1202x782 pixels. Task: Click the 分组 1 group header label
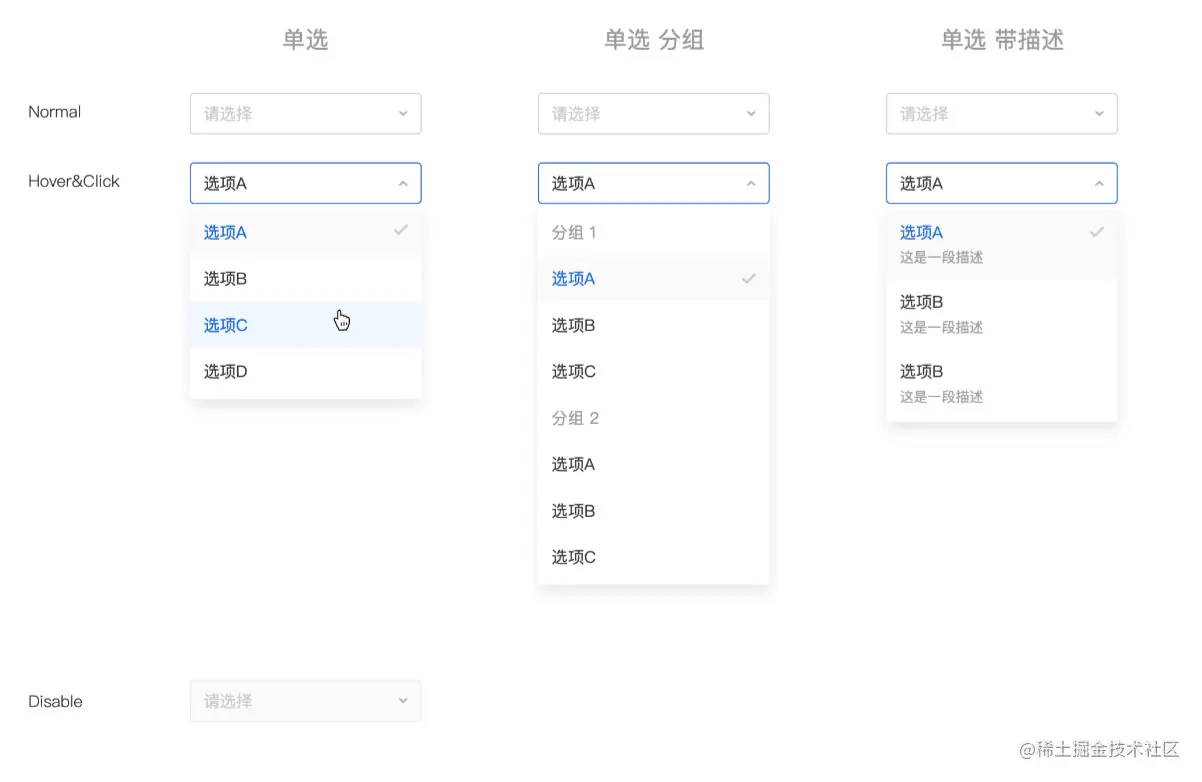(574, 233)
